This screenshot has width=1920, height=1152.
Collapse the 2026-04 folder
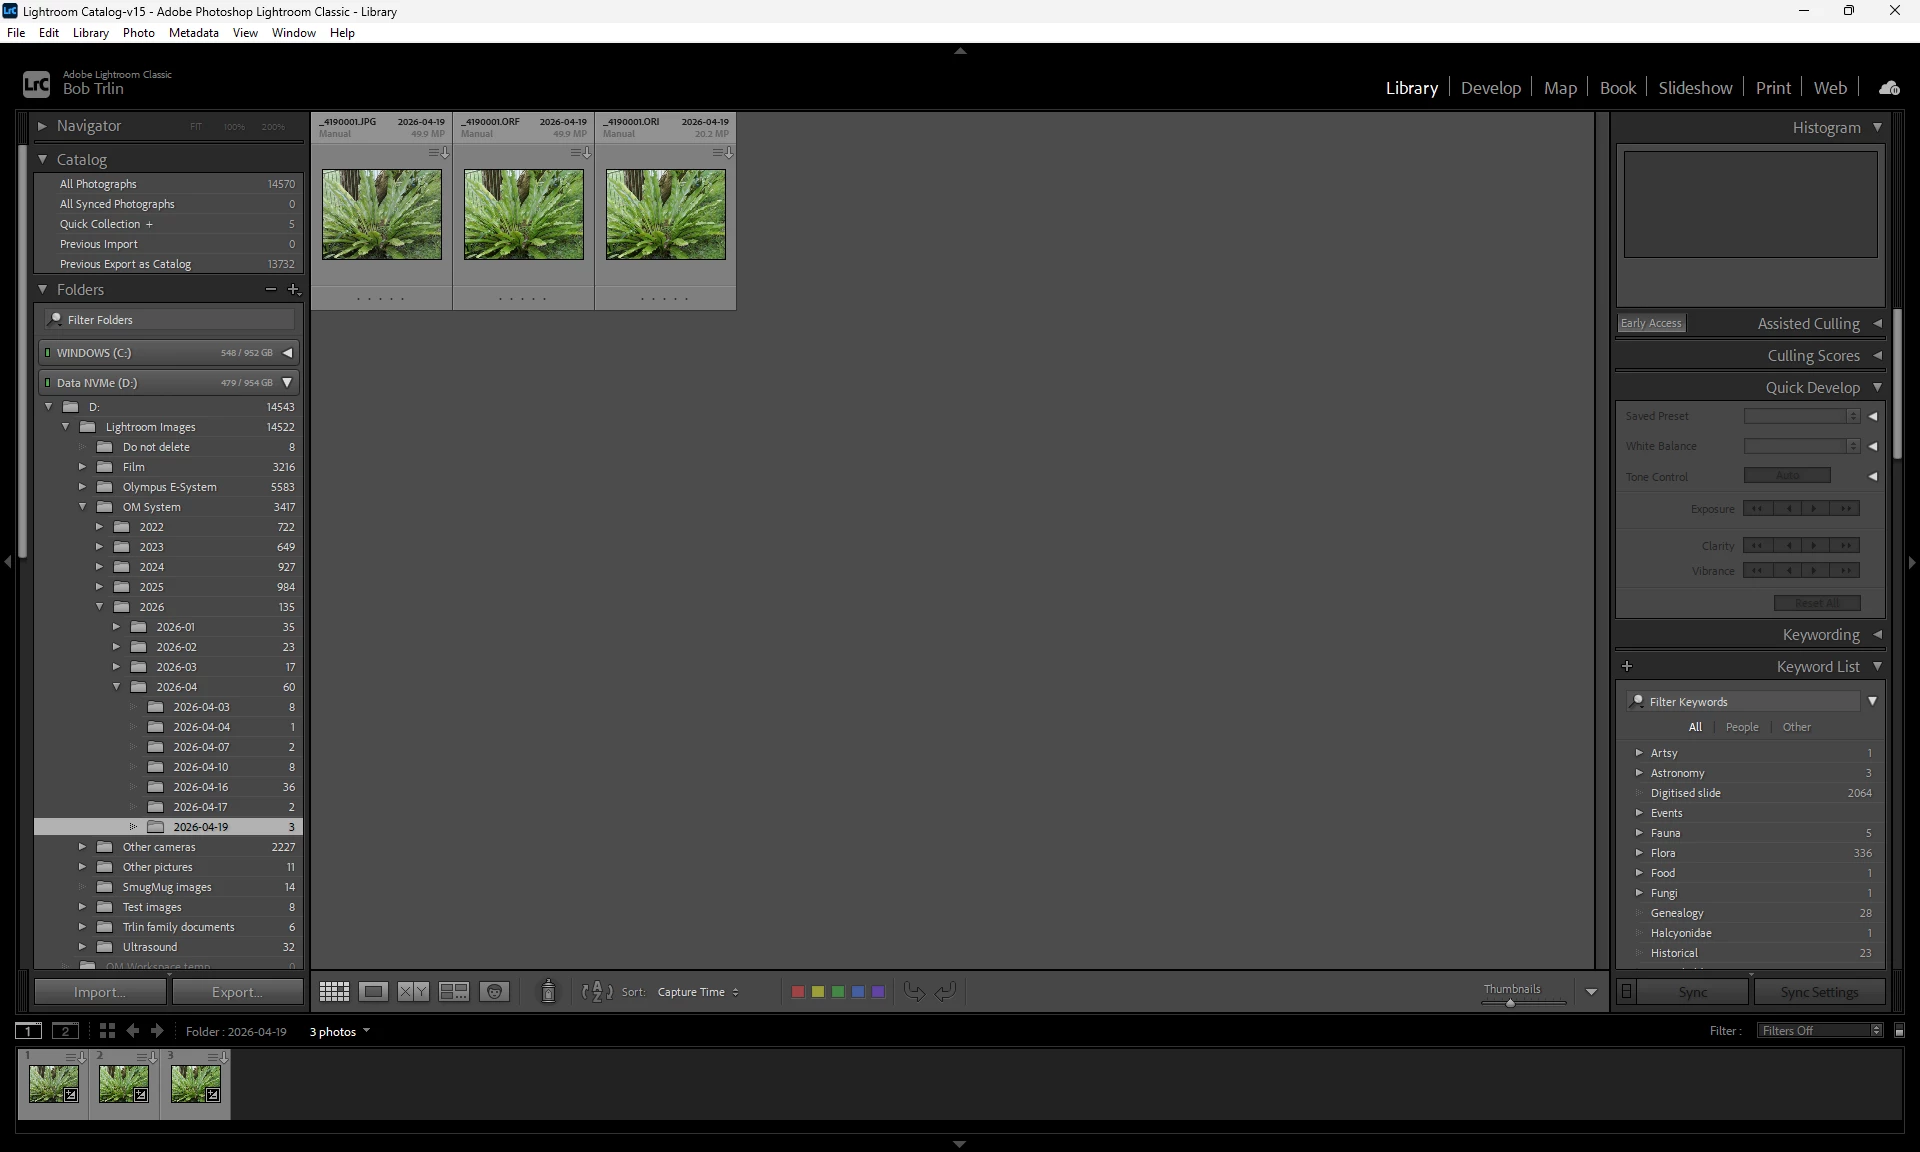pyautogui.click(x=117, y=687)
